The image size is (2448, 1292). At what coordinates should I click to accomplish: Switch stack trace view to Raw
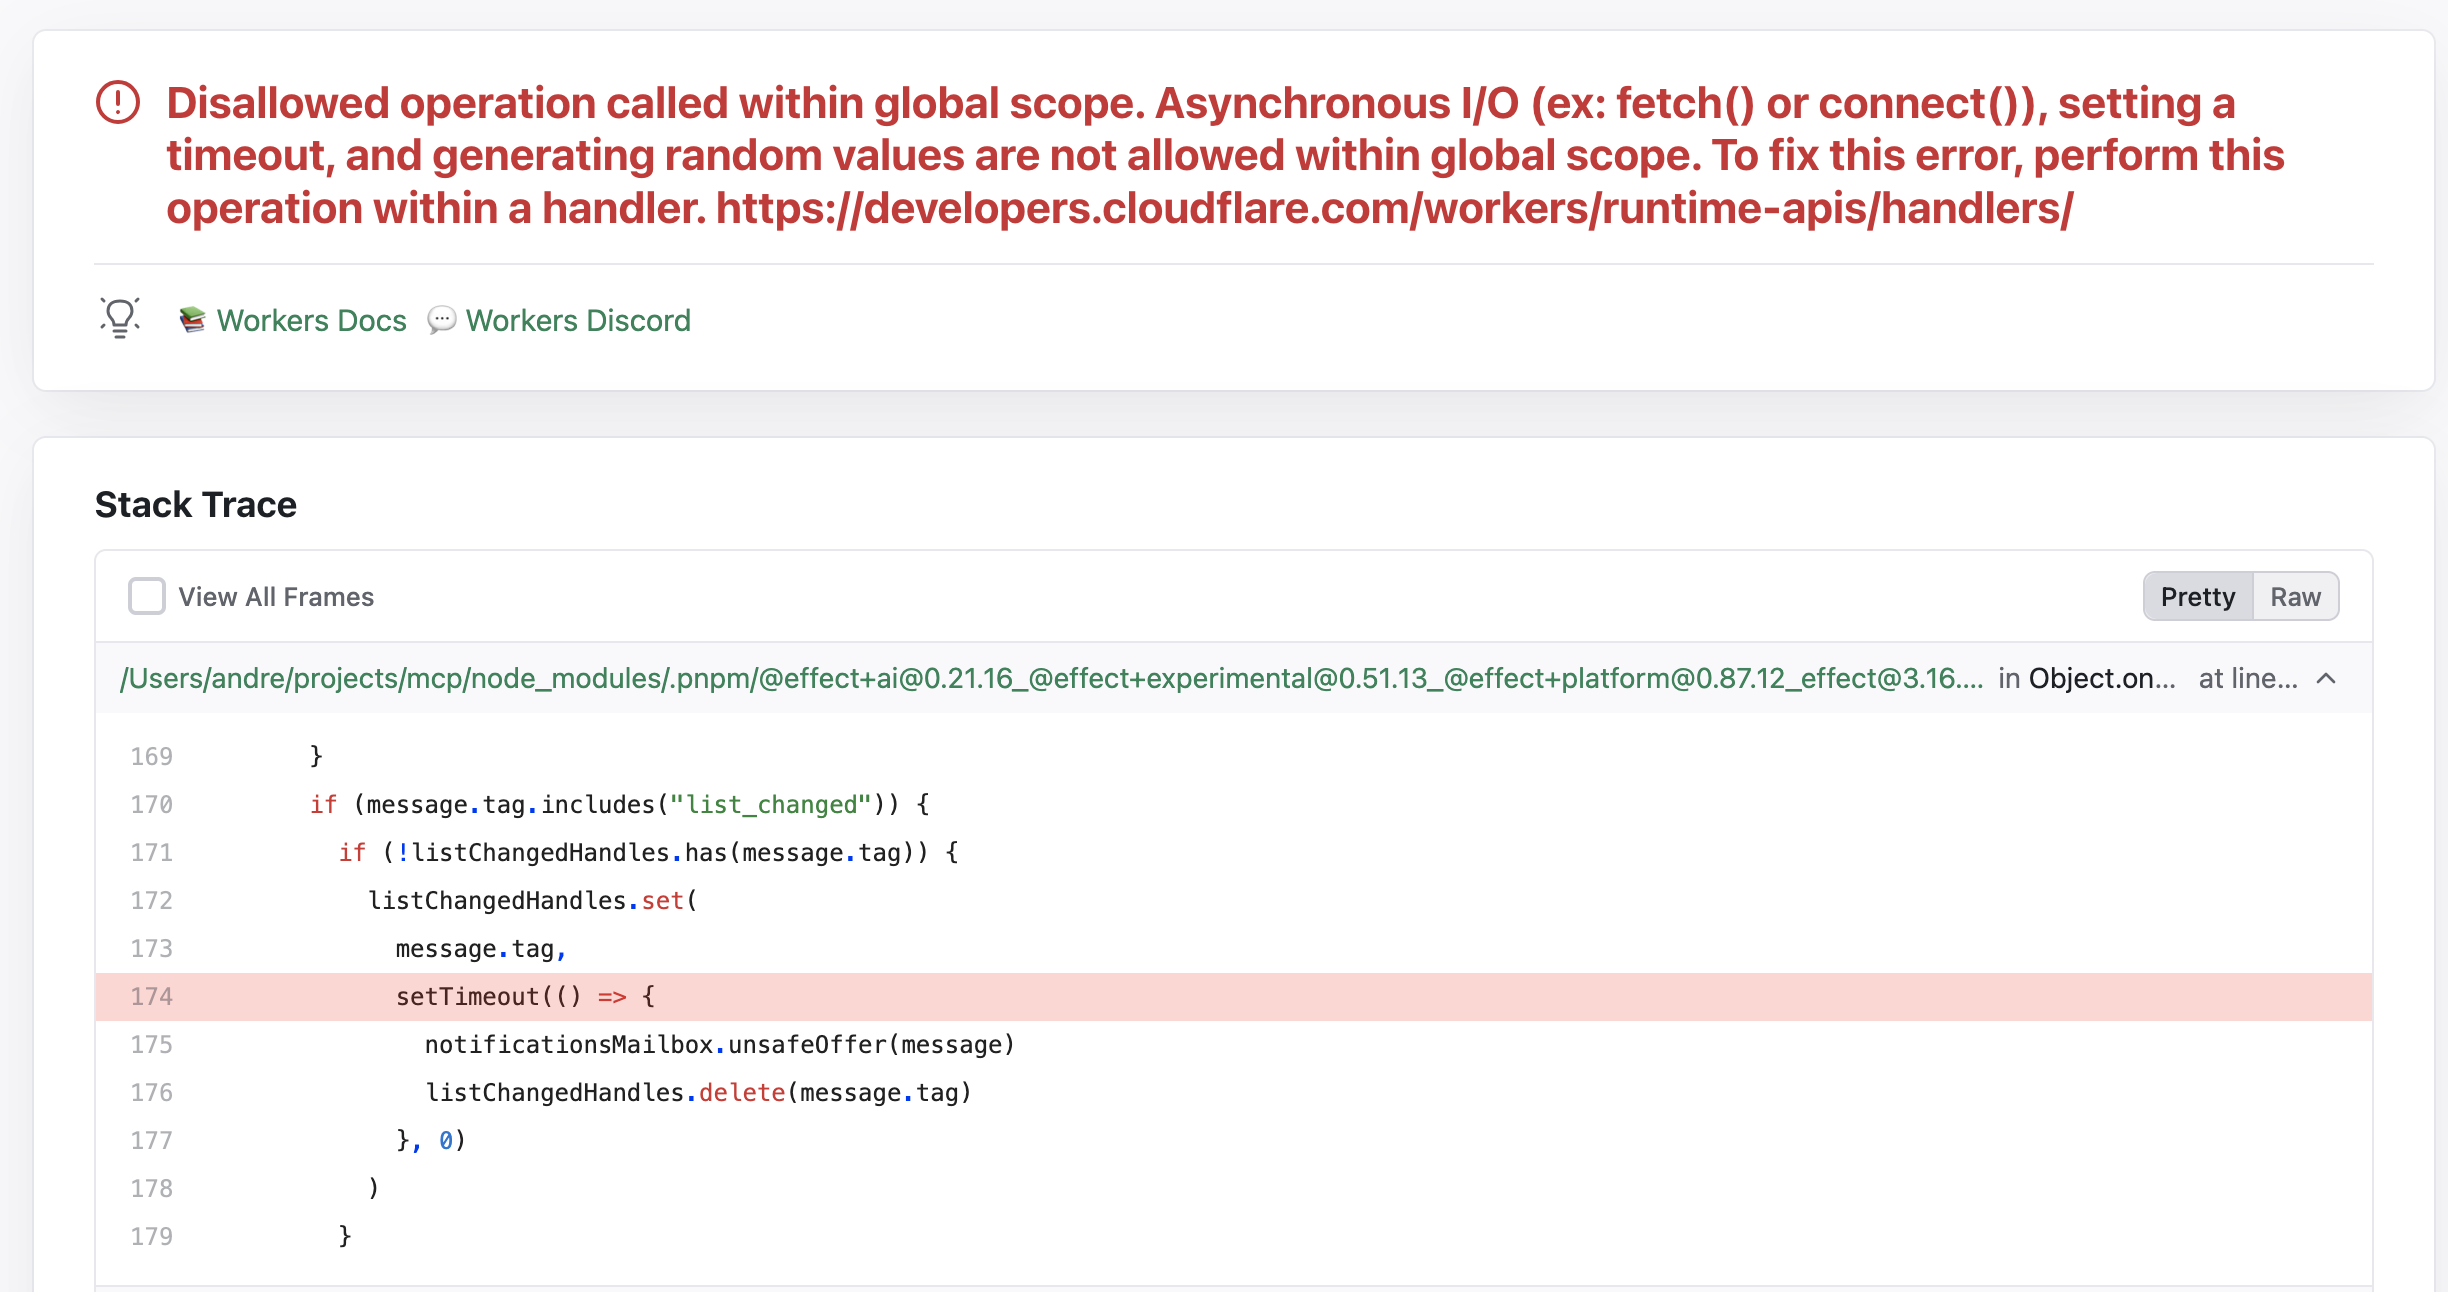click(2296, 596)
